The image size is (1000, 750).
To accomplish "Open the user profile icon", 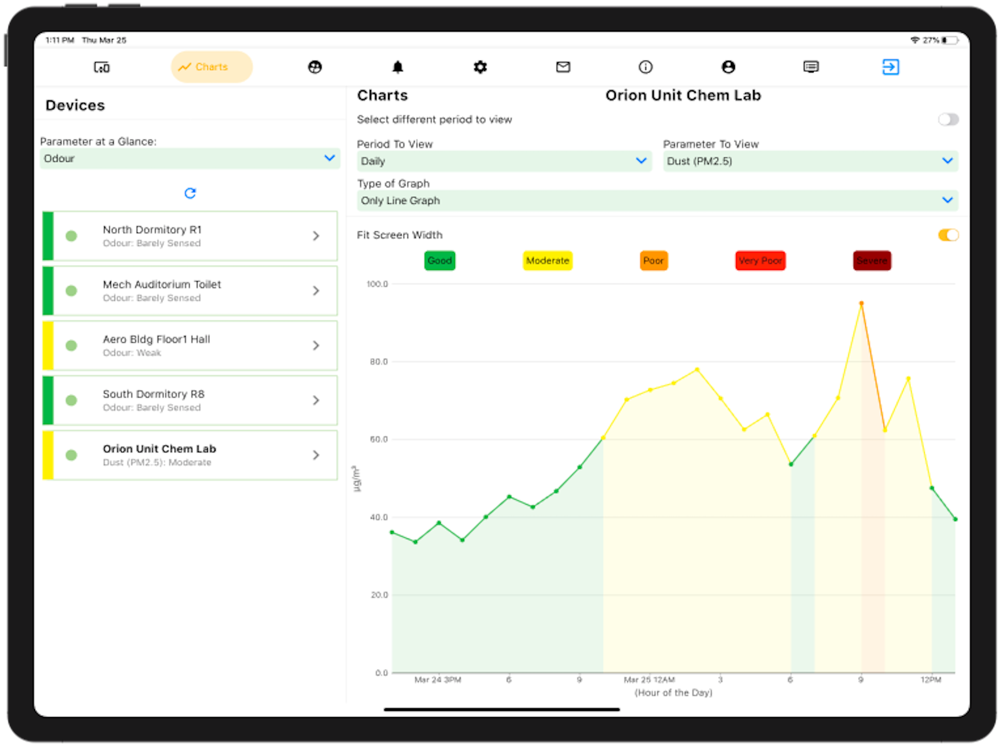I will (x=728, y=67).
